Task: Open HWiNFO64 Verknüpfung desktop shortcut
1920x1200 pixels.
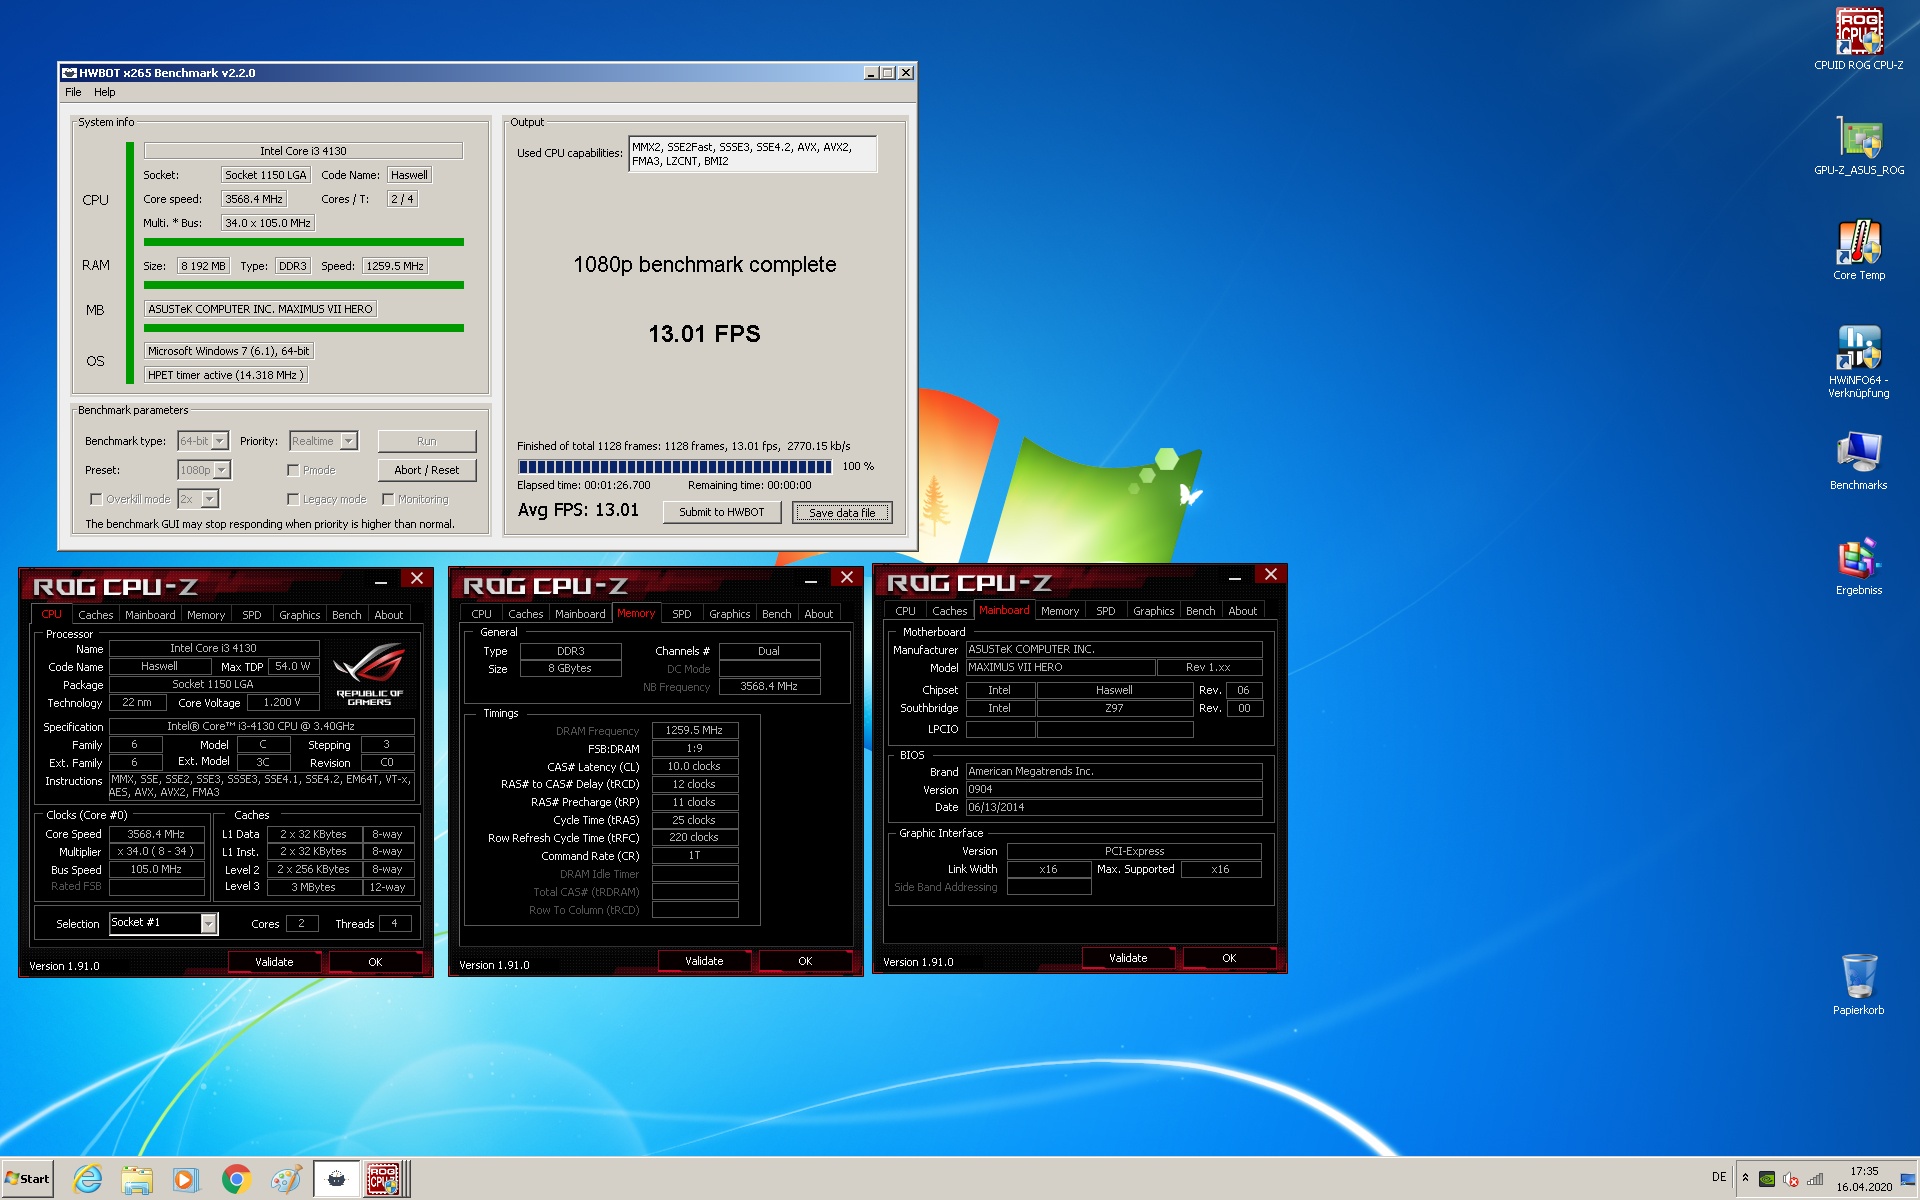Action: point(1858,360)
